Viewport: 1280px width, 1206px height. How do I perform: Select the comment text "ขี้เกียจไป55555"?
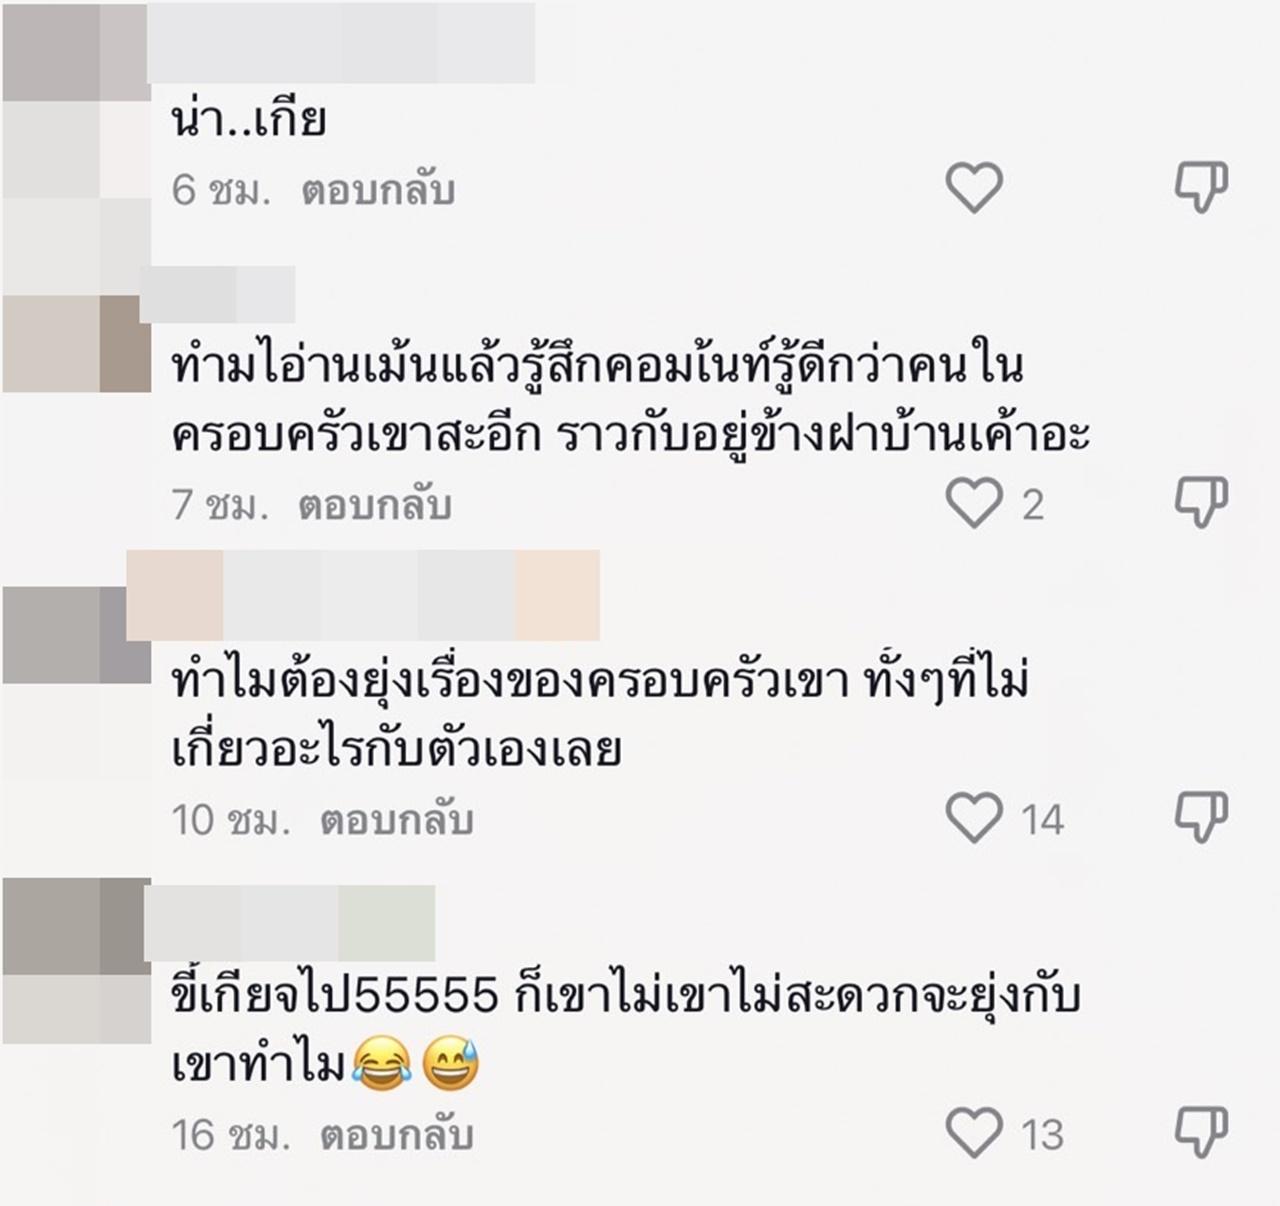point(335,996)
